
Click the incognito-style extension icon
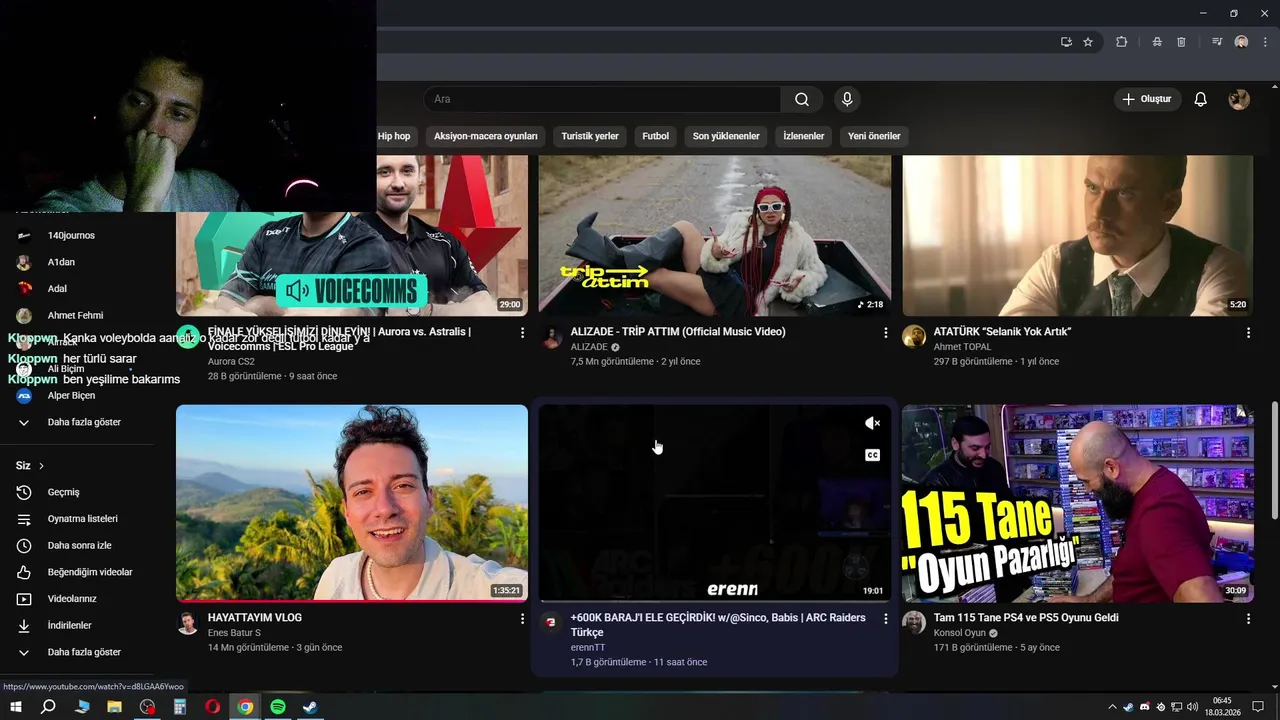tap(1156, 42)
